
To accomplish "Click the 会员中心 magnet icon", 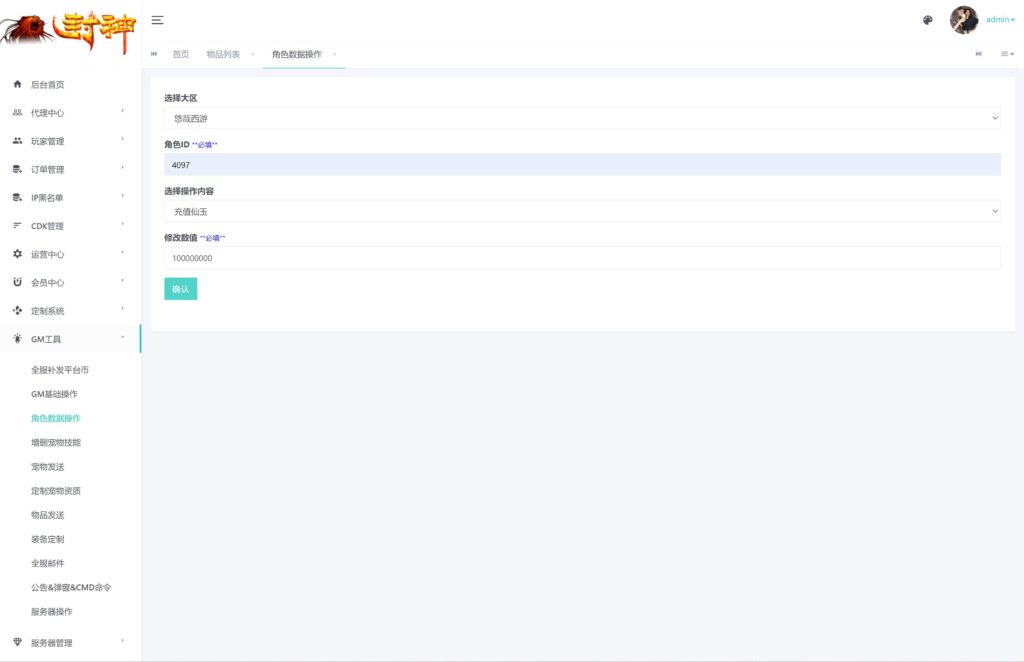I will click(x=17, y=282).
